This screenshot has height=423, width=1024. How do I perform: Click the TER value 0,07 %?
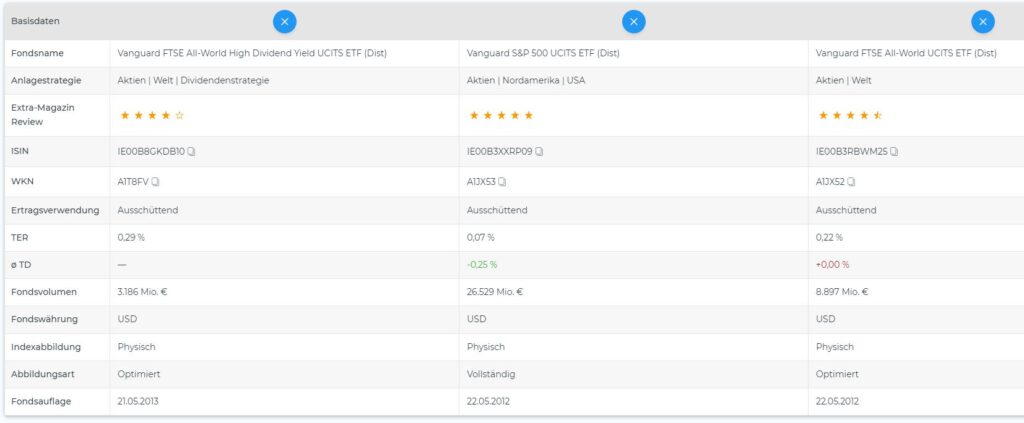(x=481, y=238)
